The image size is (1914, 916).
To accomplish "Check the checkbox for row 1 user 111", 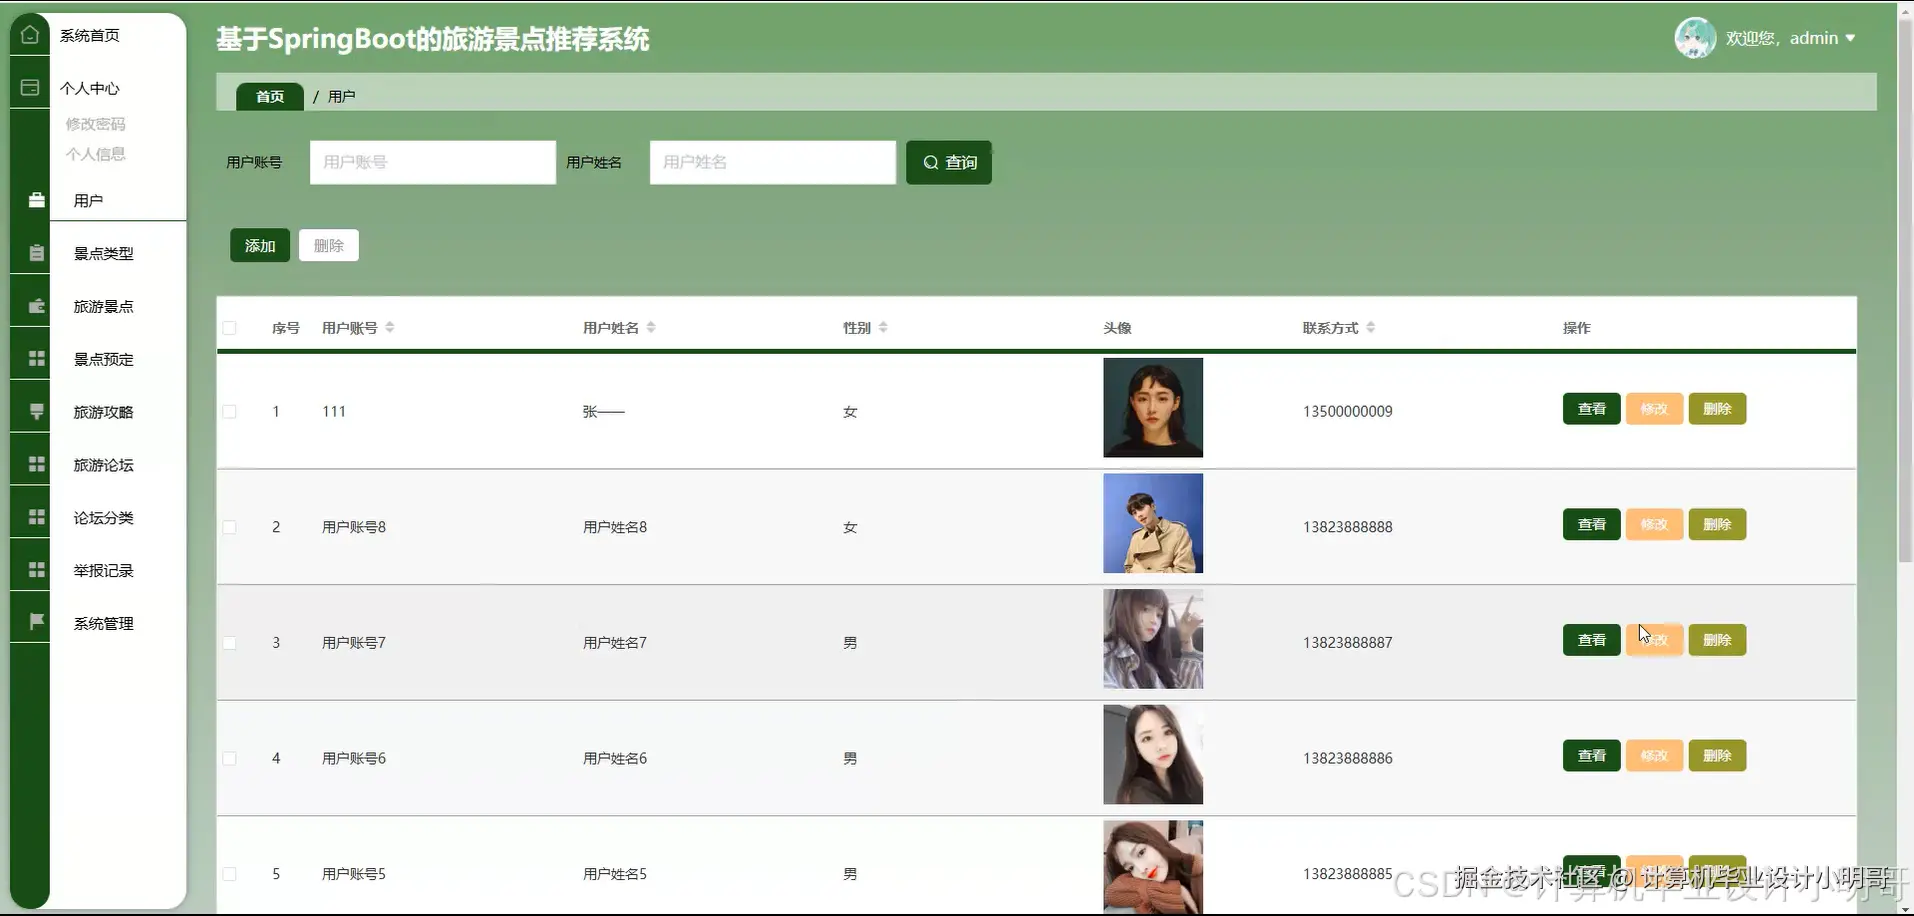I will tap(229, 411).
